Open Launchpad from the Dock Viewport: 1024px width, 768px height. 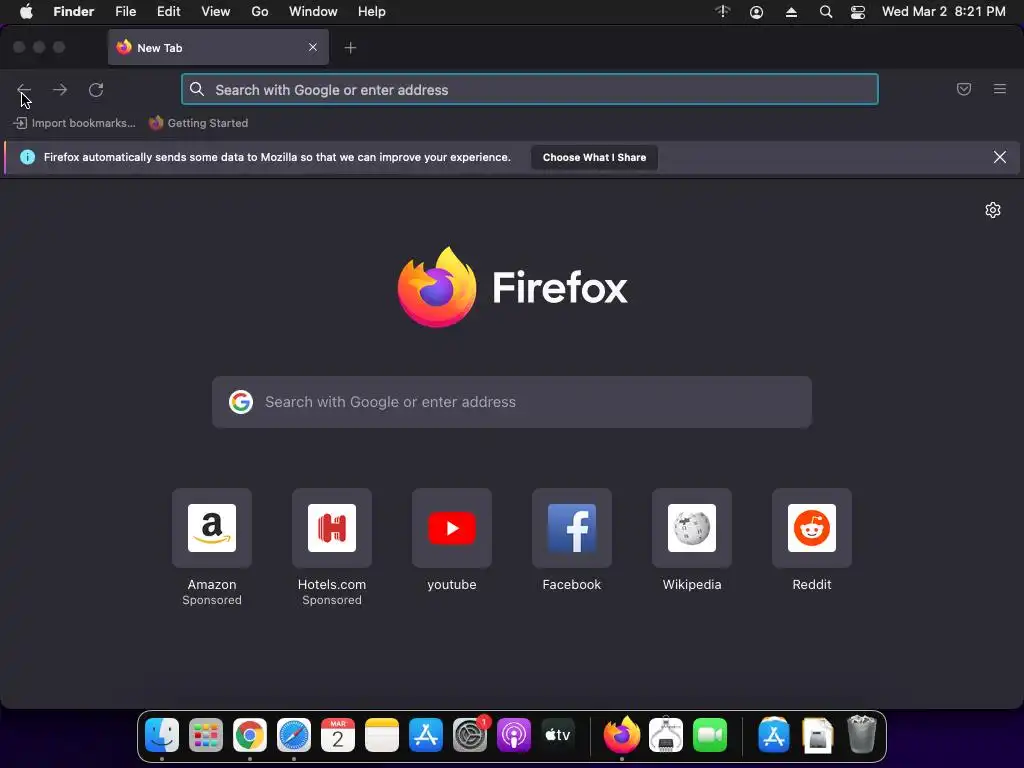click(206, 735)
